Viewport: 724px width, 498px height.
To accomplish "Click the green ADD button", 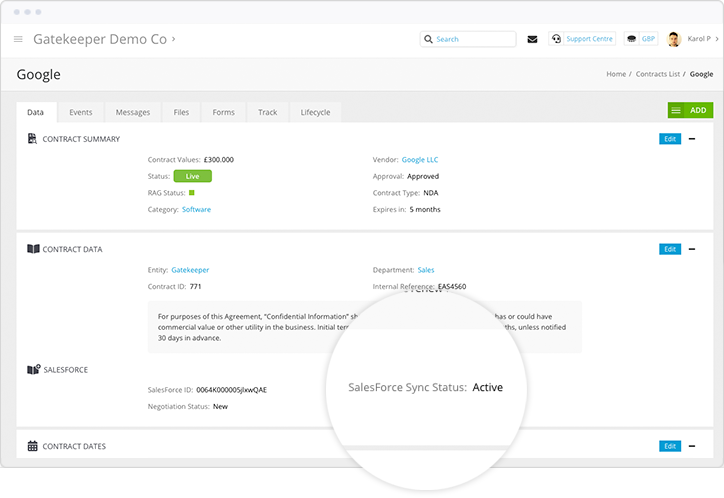I will coord(690,110).
